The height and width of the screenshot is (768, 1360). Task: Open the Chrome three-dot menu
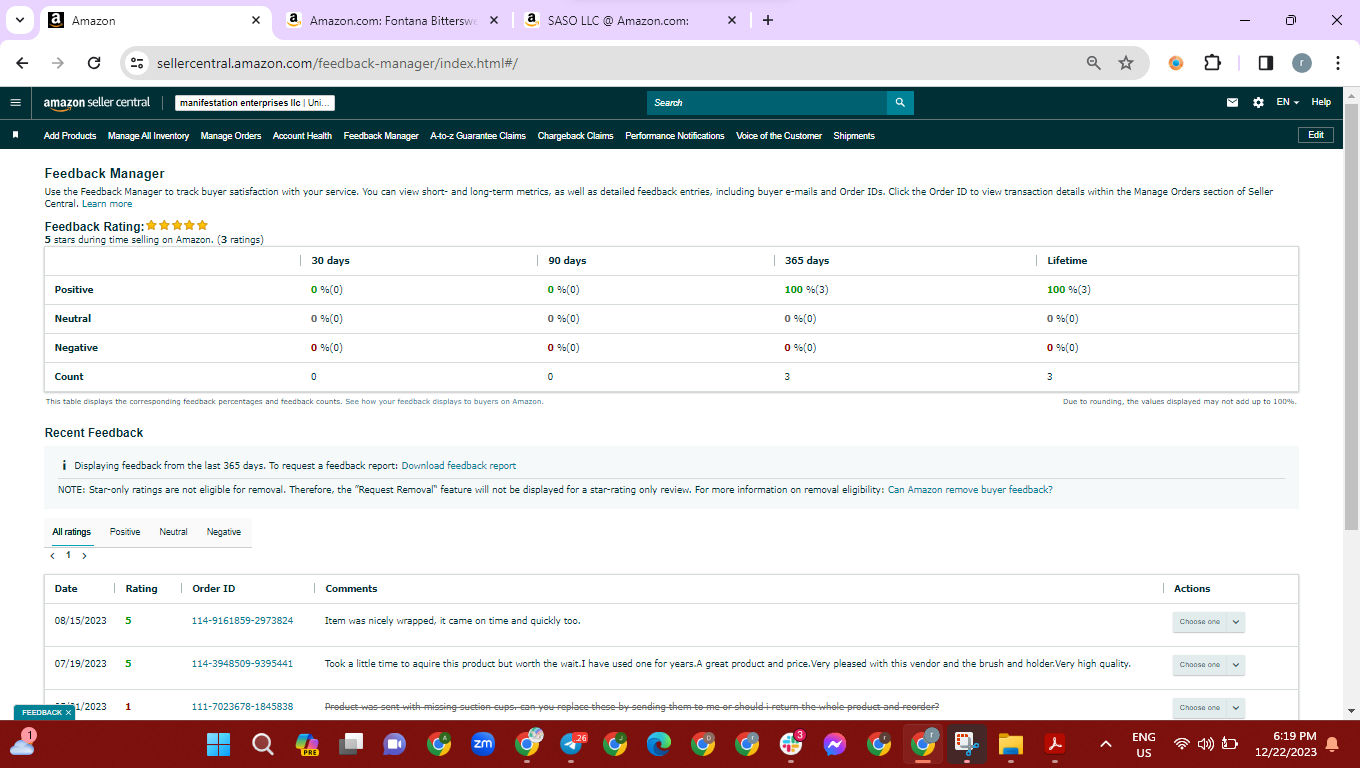point(1337,63)
